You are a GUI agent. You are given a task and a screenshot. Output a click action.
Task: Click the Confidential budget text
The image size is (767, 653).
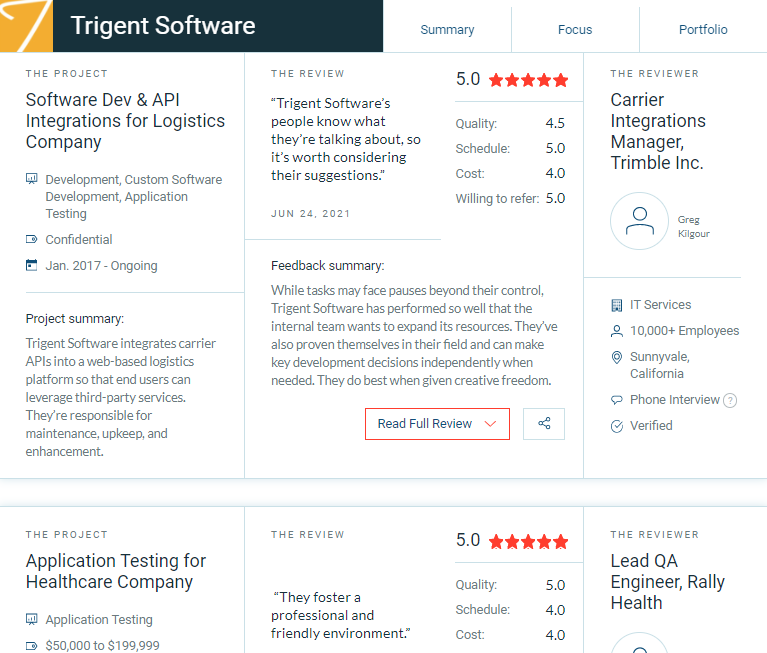[x=79, y=239]
